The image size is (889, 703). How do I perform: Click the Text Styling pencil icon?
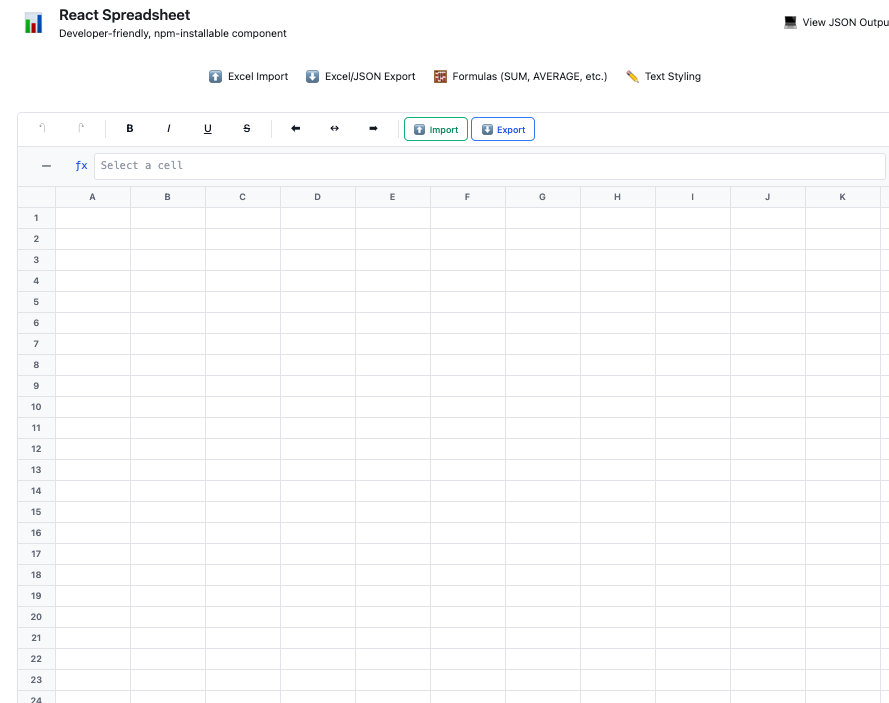632,77
